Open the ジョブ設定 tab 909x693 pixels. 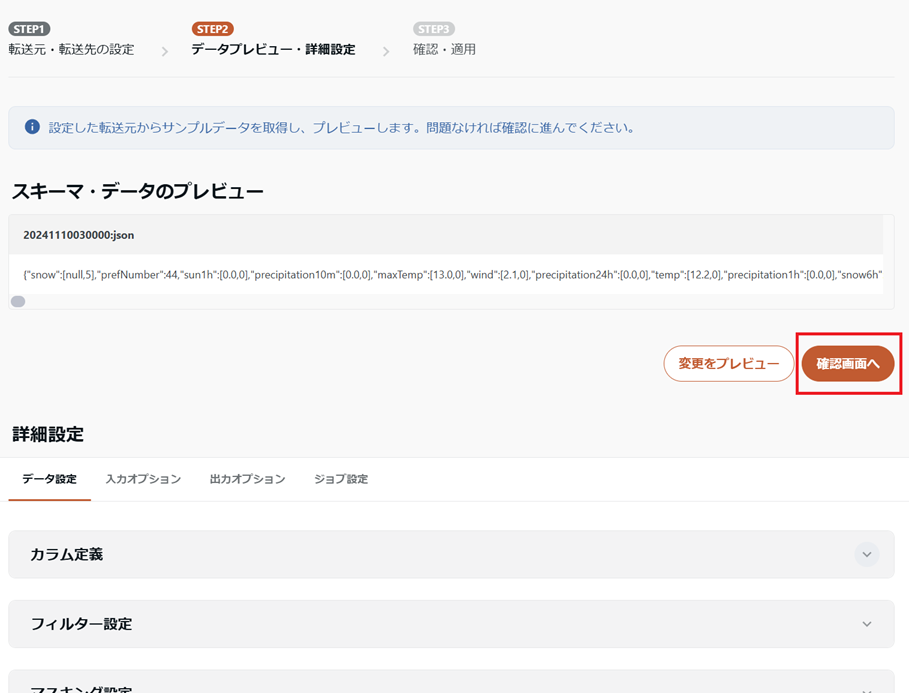pos(342,479)
